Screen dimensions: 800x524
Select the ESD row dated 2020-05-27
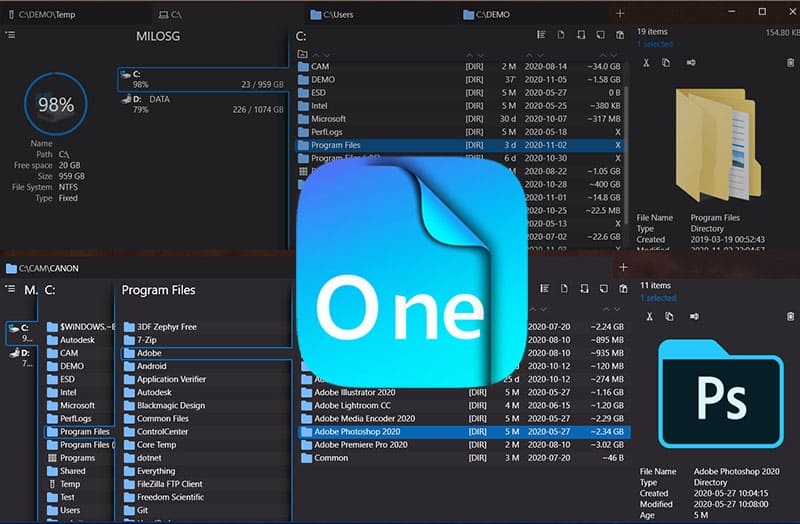coord(459,93)
